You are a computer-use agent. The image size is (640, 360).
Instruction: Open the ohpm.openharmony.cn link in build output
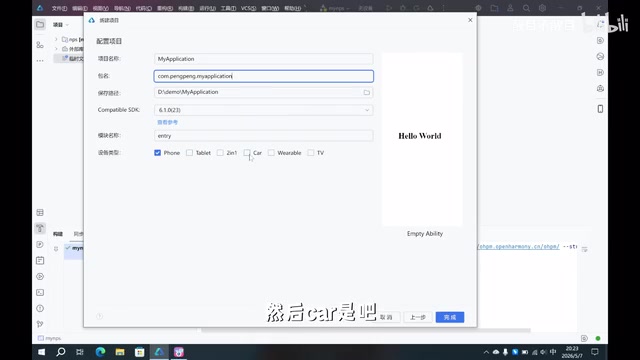pos(518,247)
